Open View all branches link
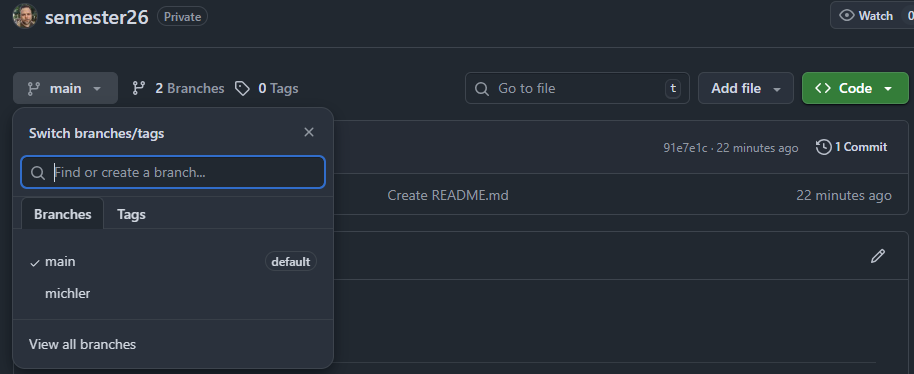This screenshot has height=374, width=914. point(82,344)
